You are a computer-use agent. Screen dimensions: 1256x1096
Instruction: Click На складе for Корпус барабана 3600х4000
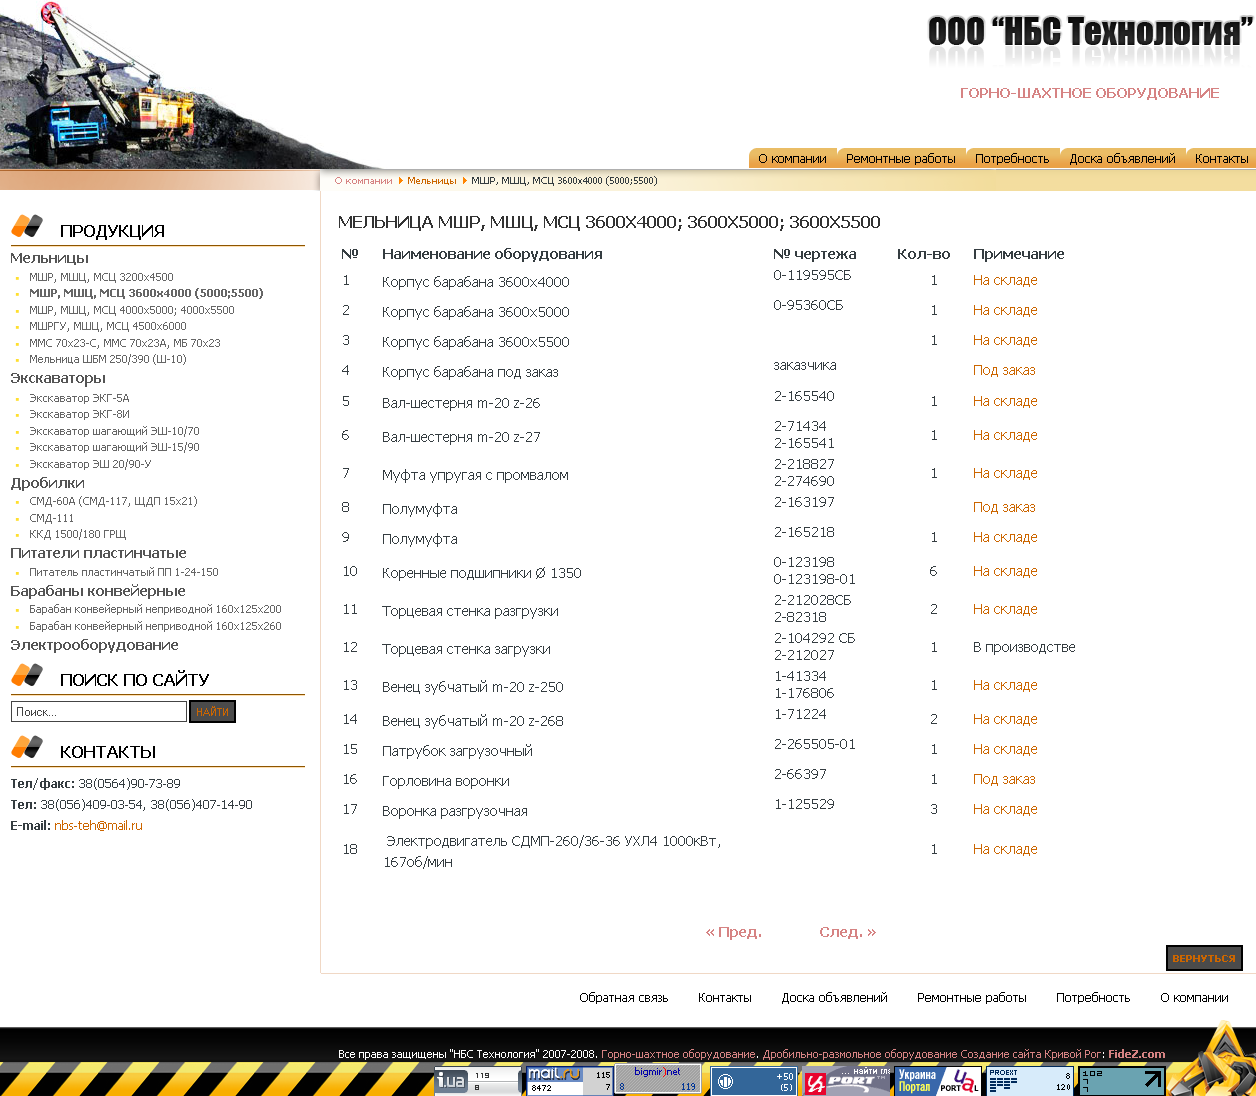point(1005,281)
